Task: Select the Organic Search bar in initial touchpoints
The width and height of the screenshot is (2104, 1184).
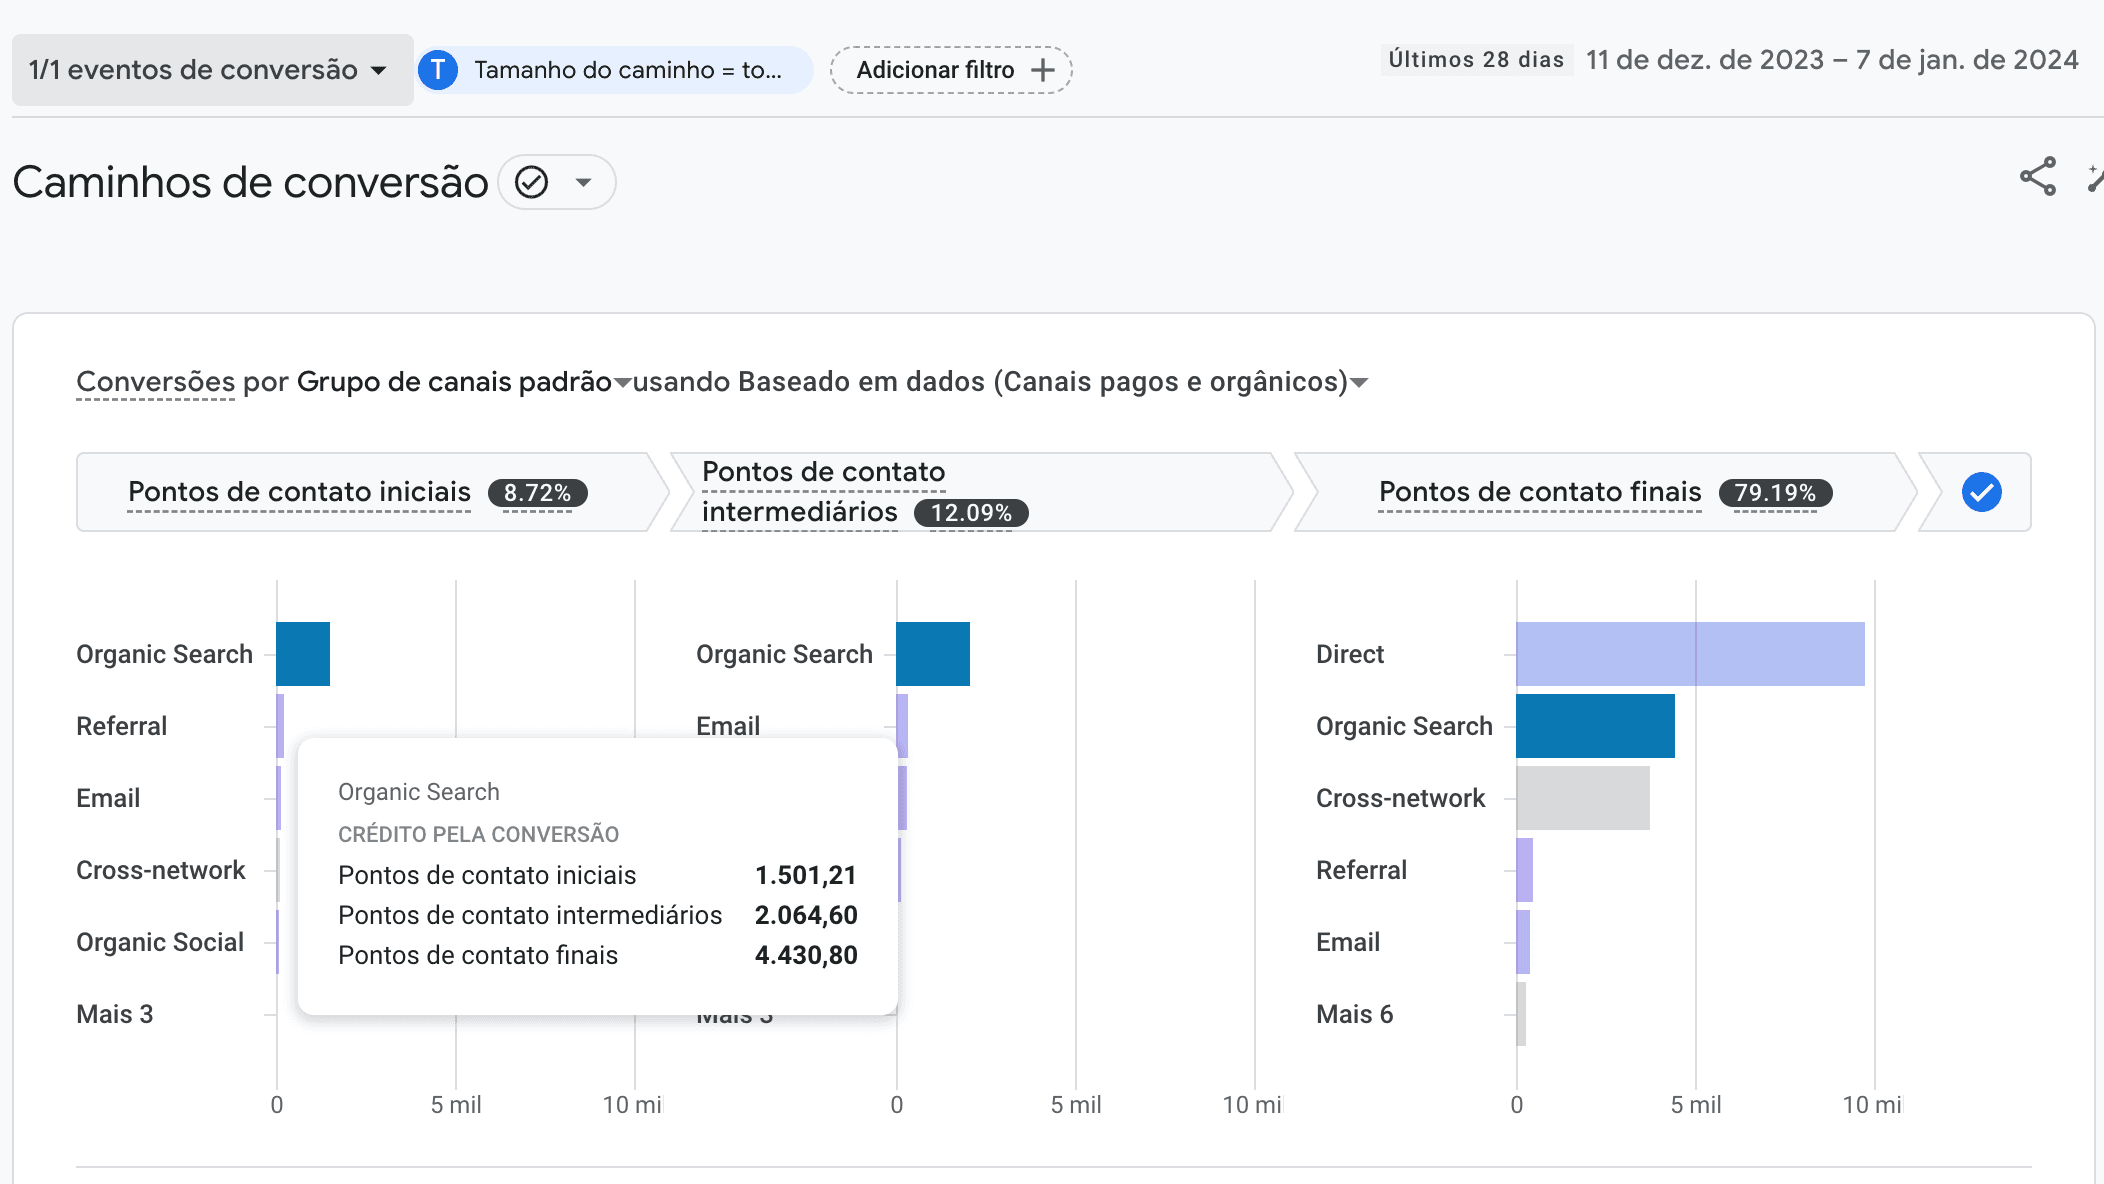Action: (x=302, y=653)
